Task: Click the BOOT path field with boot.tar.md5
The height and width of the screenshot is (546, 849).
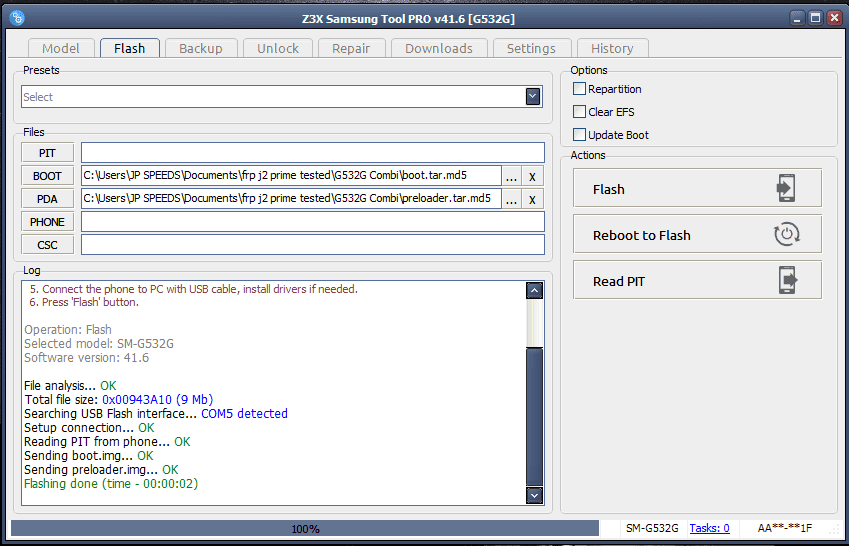Action: [291, 176]
